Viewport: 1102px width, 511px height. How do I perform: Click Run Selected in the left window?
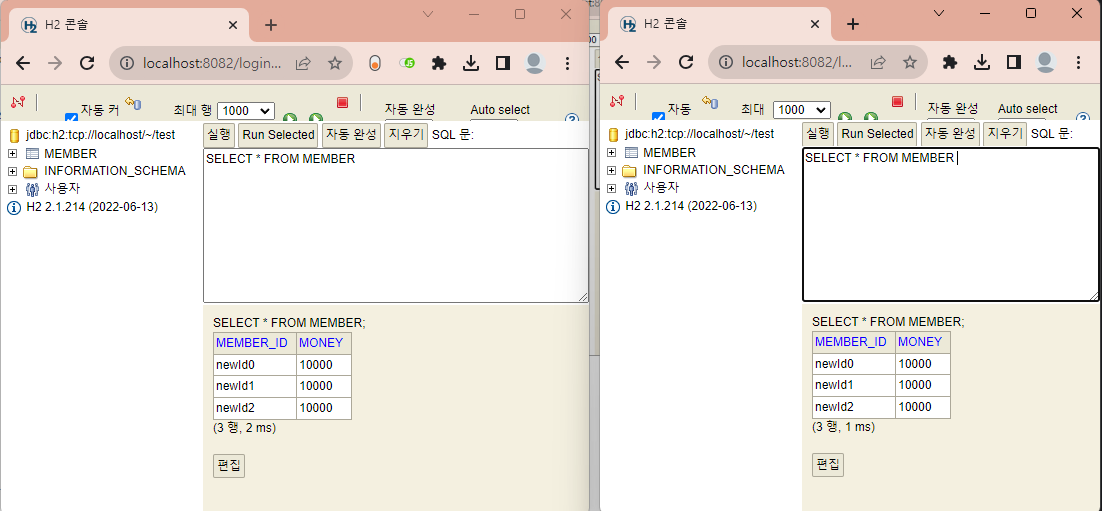pyautogui.click(x=278, y=134)
